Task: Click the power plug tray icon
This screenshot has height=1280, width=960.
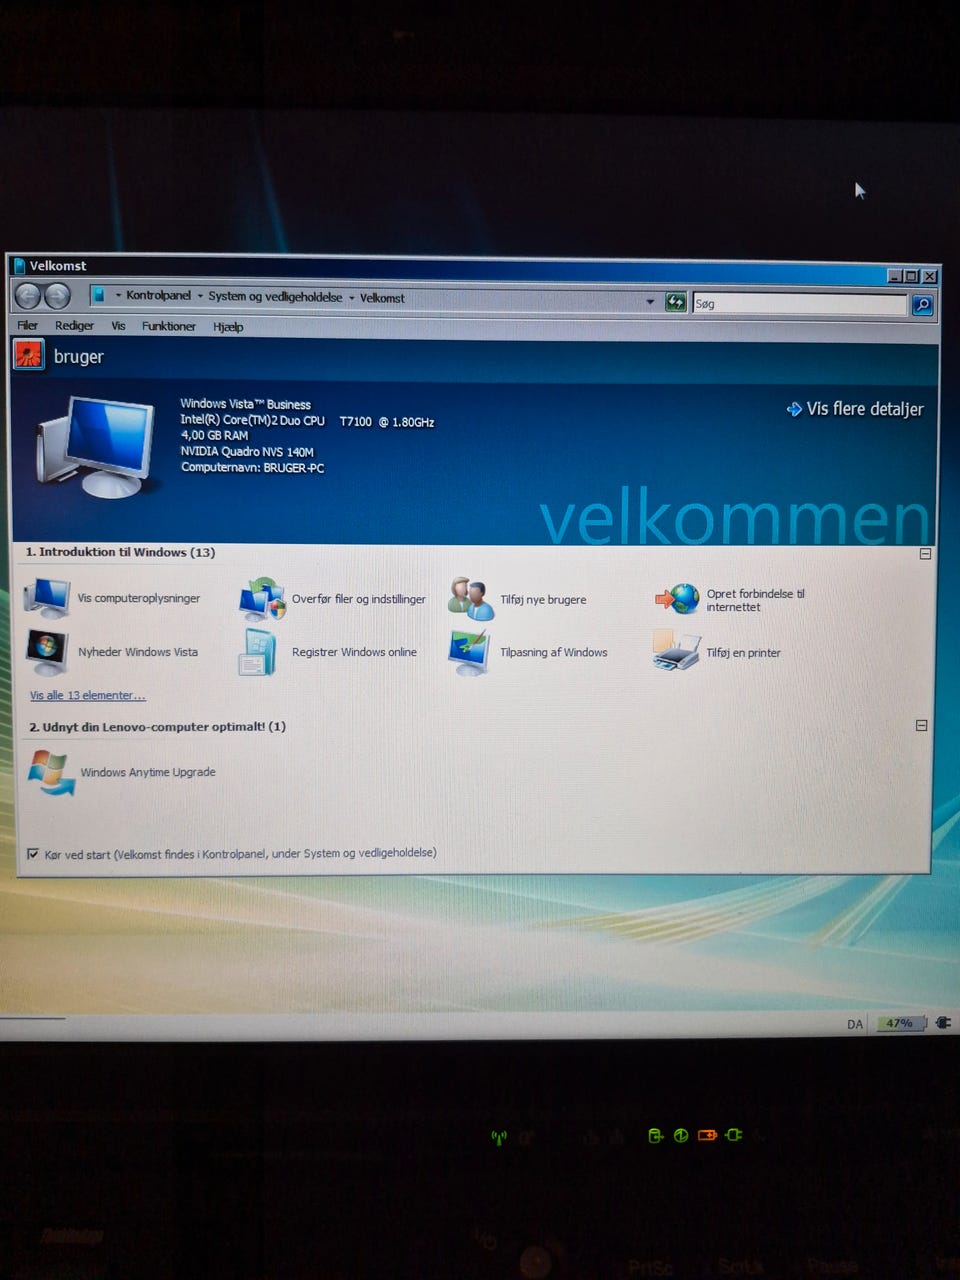Action: pyautogui.click(x=942, y=1022)
